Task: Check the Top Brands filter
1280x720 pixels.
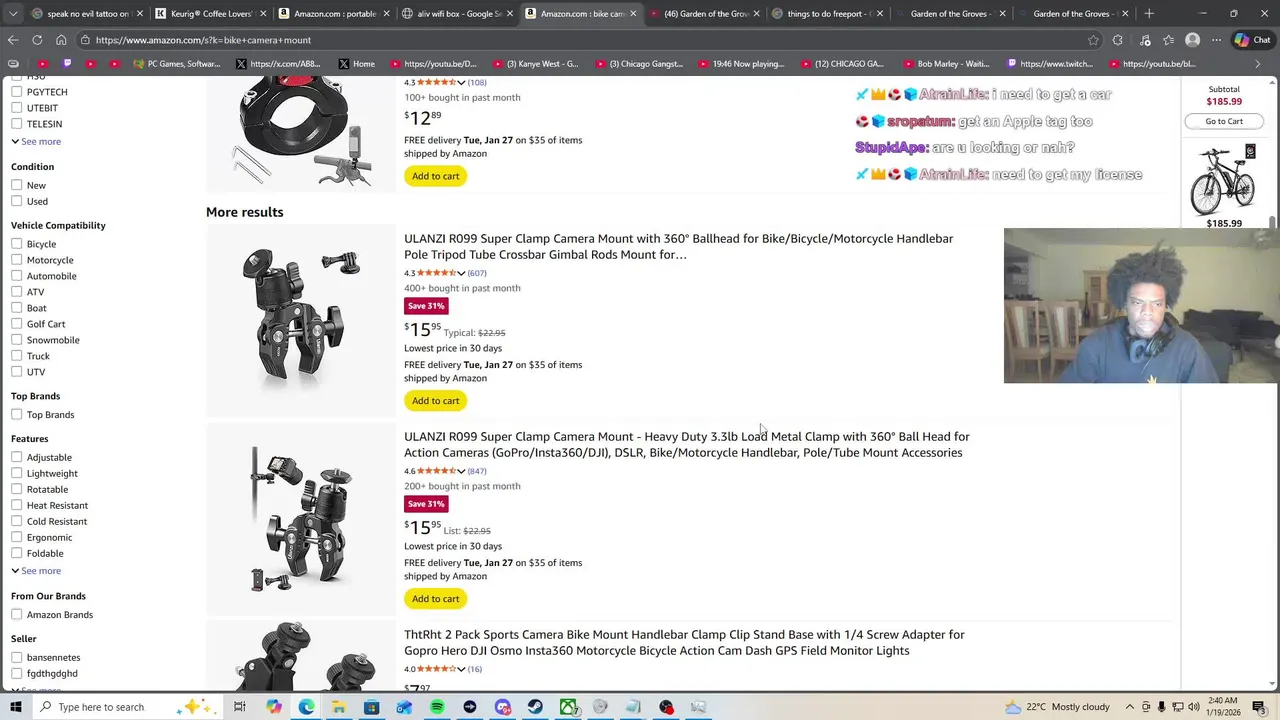Action: [17, 414]
